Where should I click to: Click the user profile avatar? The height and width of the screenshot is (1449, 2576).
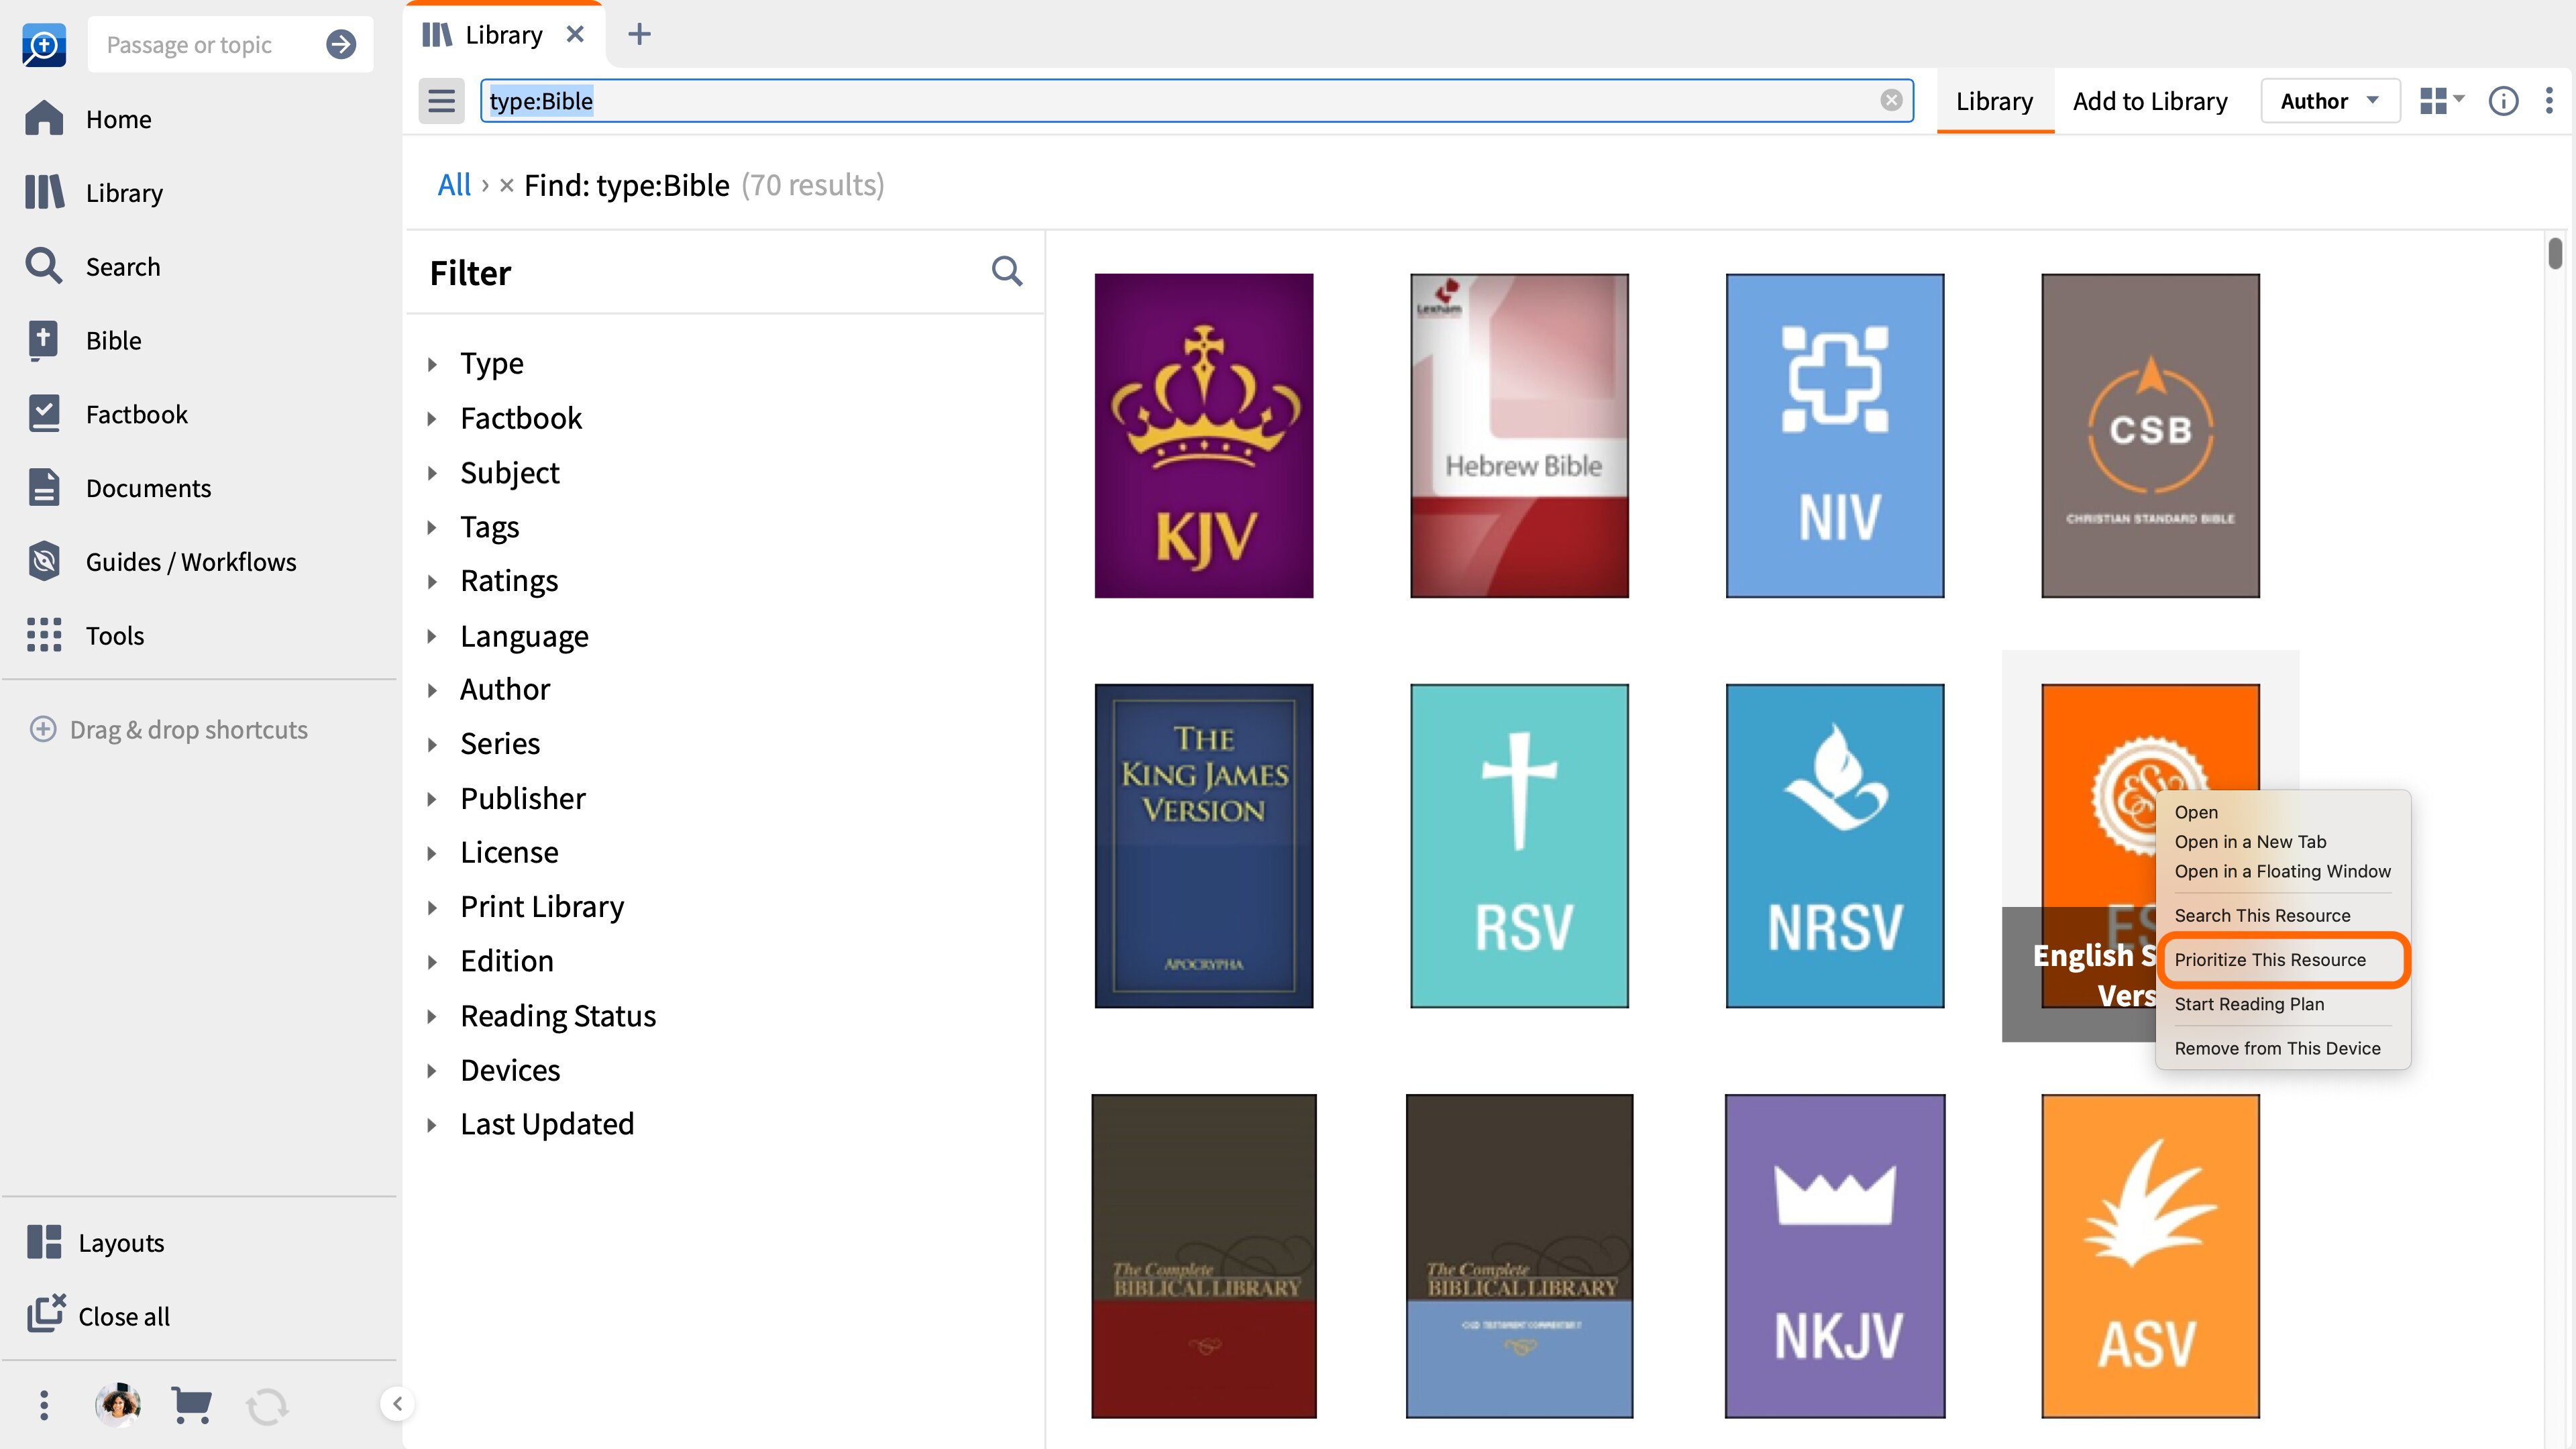click(118, 1405)
